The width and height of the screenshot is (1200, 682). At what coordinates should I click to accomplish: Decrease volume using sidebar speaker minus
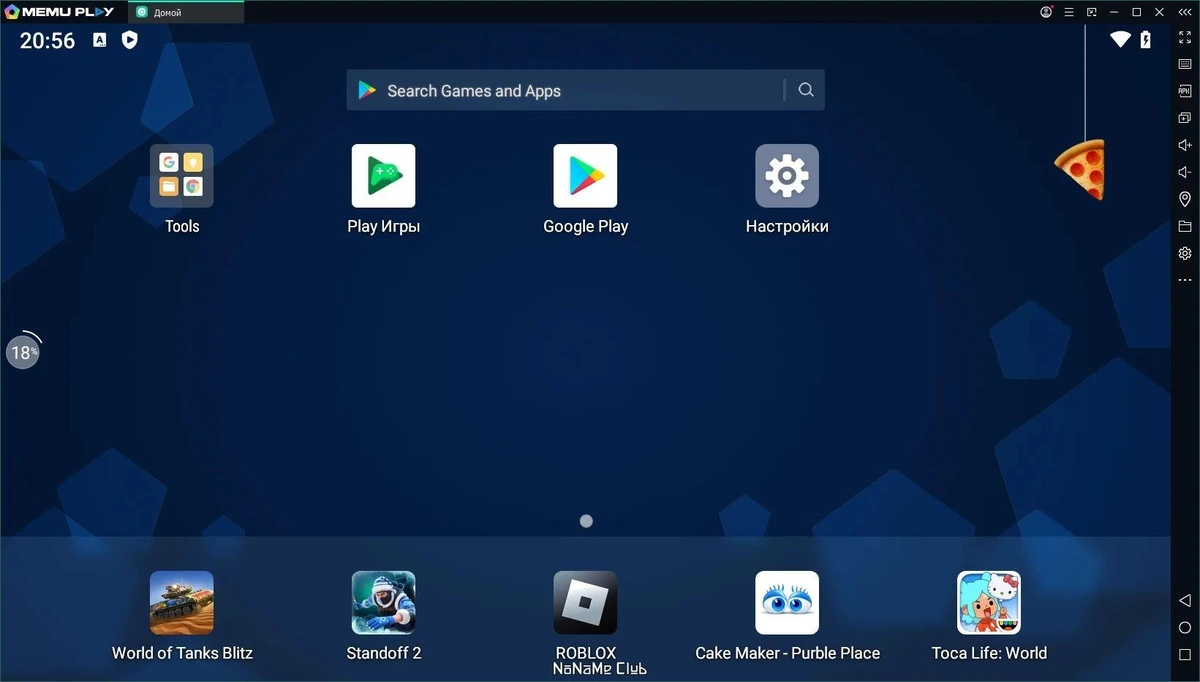1185,172
